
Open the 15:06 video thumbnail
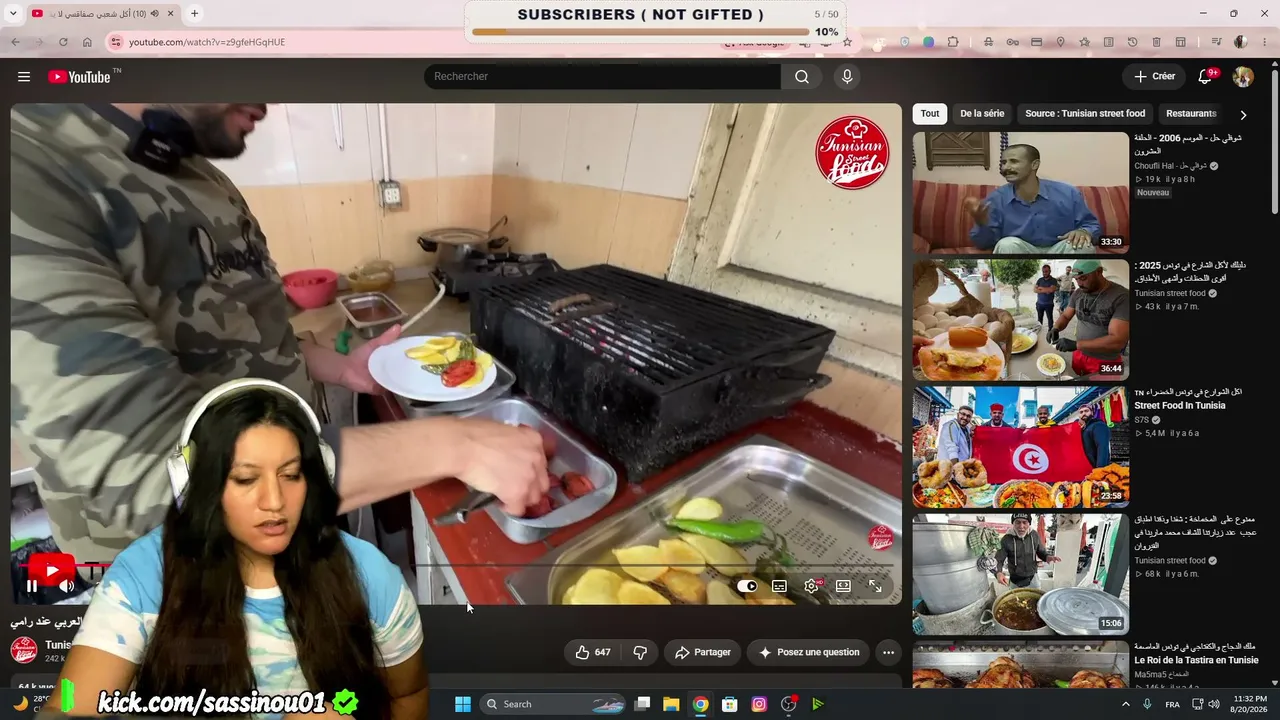(1020, 574)
